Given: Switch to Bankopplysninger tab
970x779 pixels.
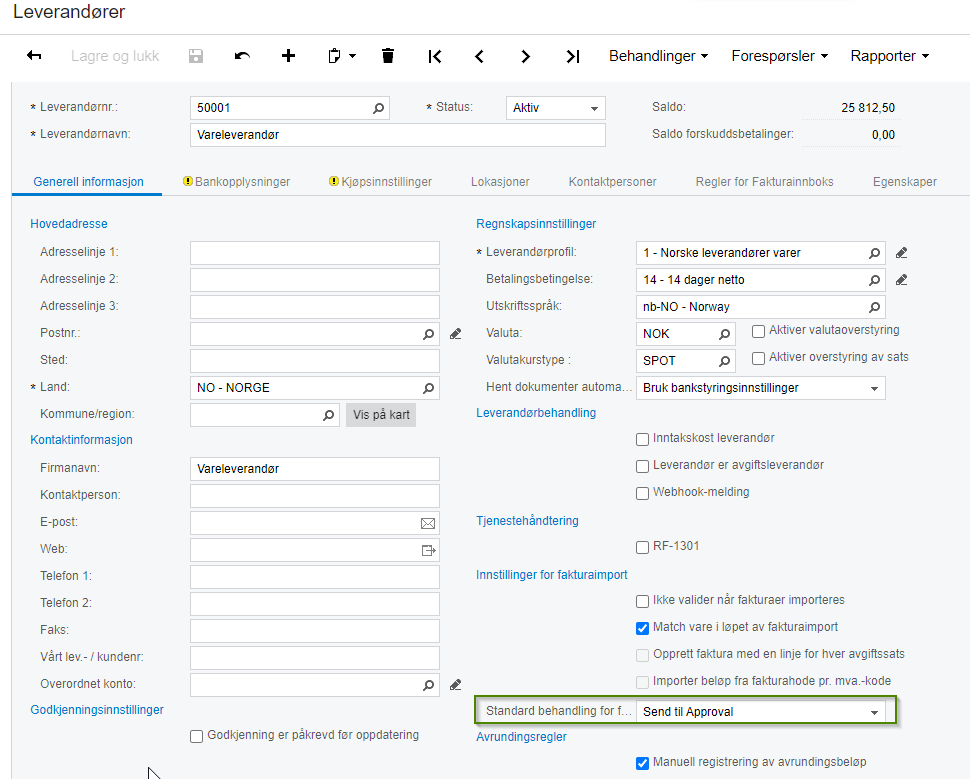Looking at the screenshot, I should [x=236, y=182].
